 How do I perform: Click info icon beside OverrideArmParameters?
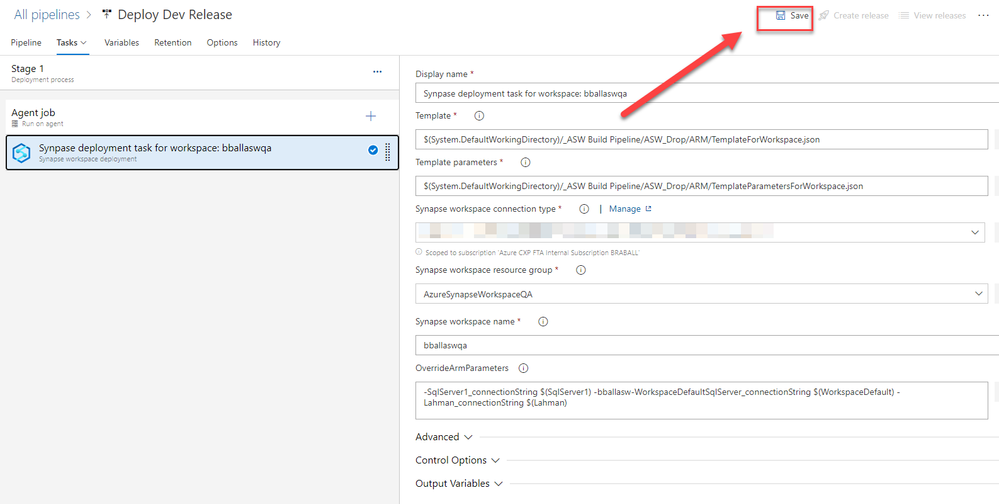(523, 368)
